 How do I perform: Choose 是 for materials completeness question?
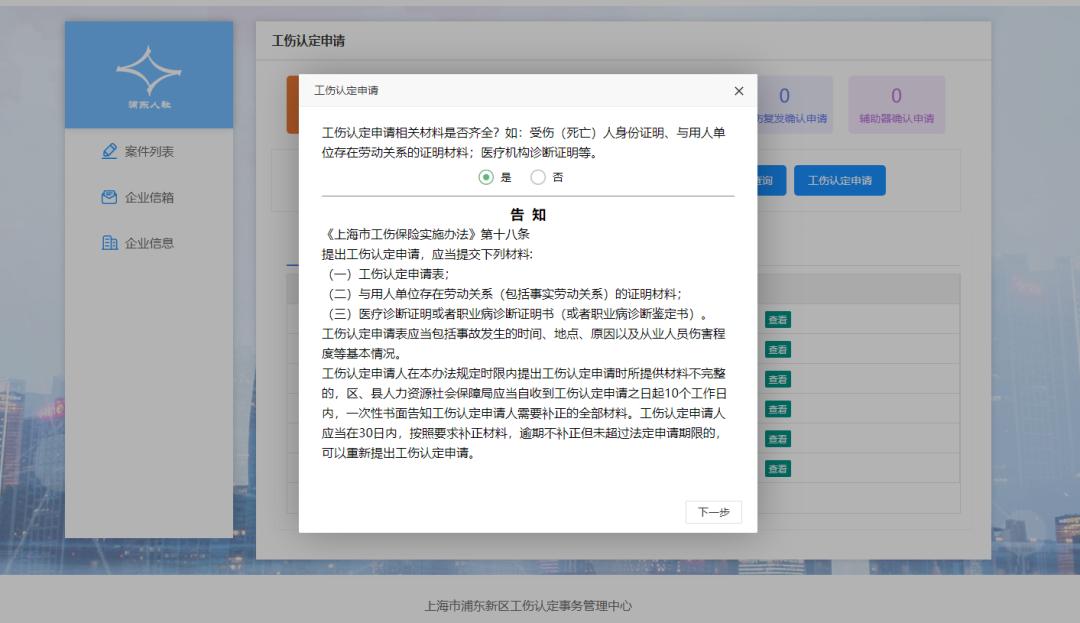(487, 176)
